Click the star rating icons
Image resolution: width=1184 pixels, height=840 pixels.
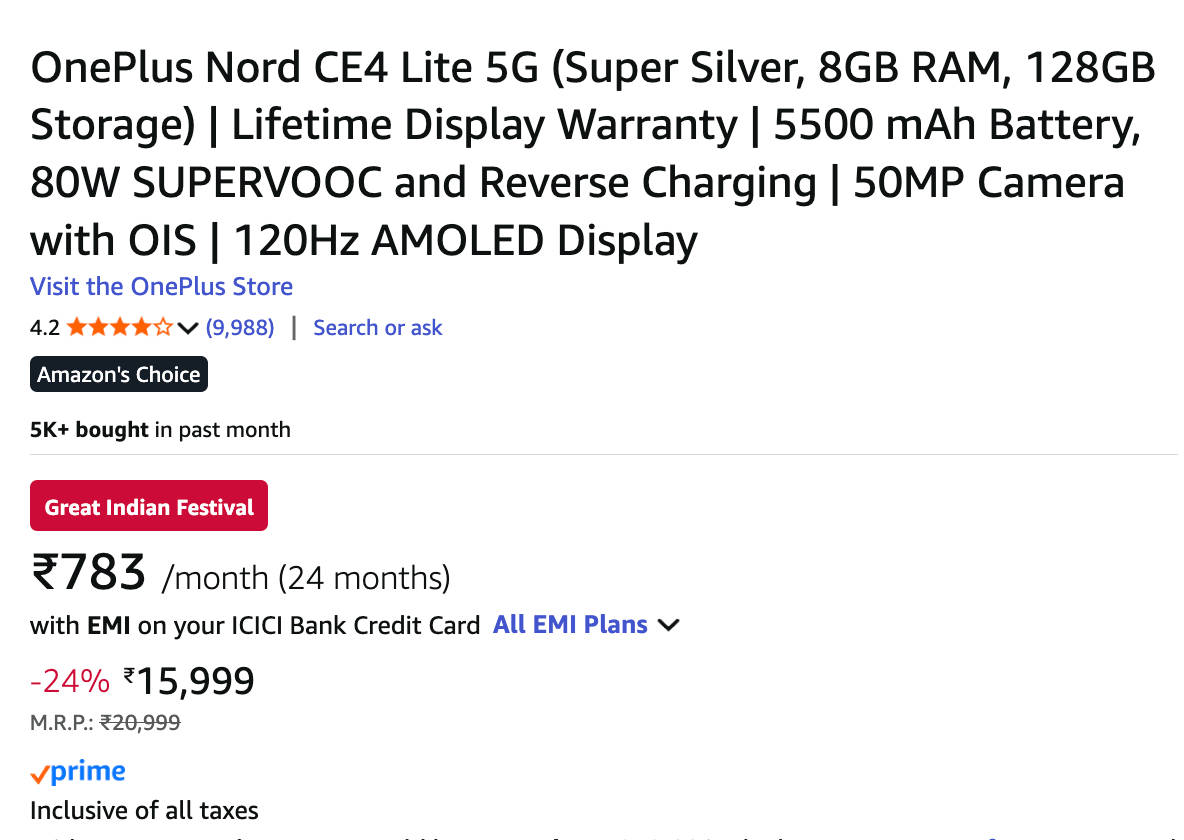tap(119, 328)
